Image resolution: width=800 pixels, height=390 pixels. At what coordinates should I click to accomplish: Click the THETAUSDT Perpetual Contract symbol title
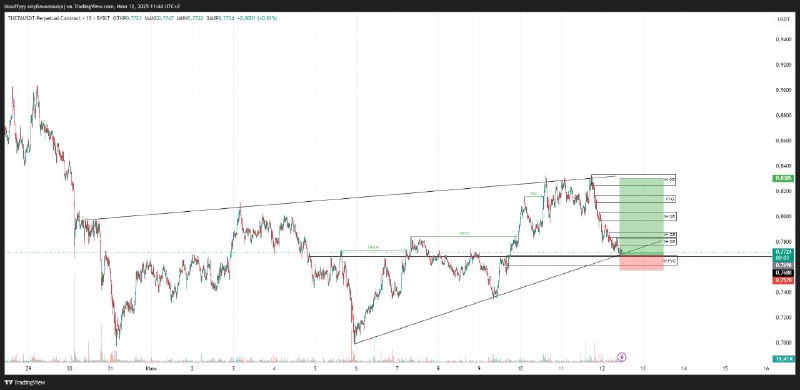tap(43, 18)
